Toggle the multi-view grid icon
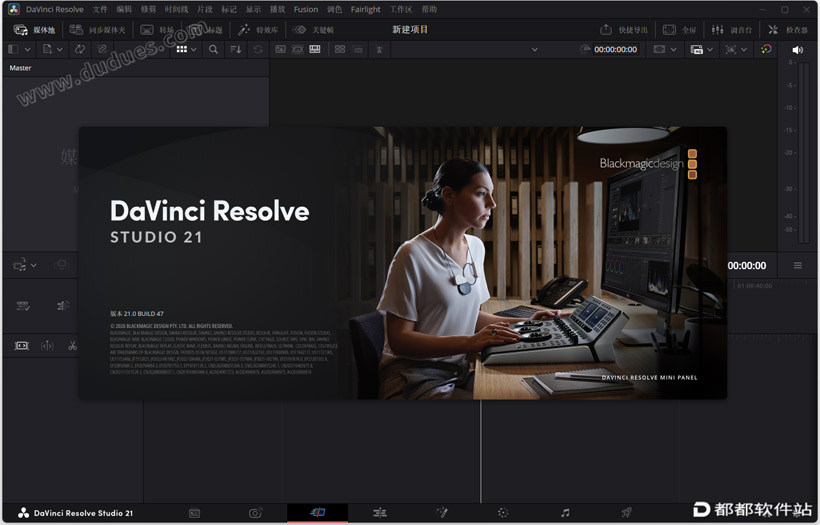This screenshot has width=820, height=525. (340, 49)
